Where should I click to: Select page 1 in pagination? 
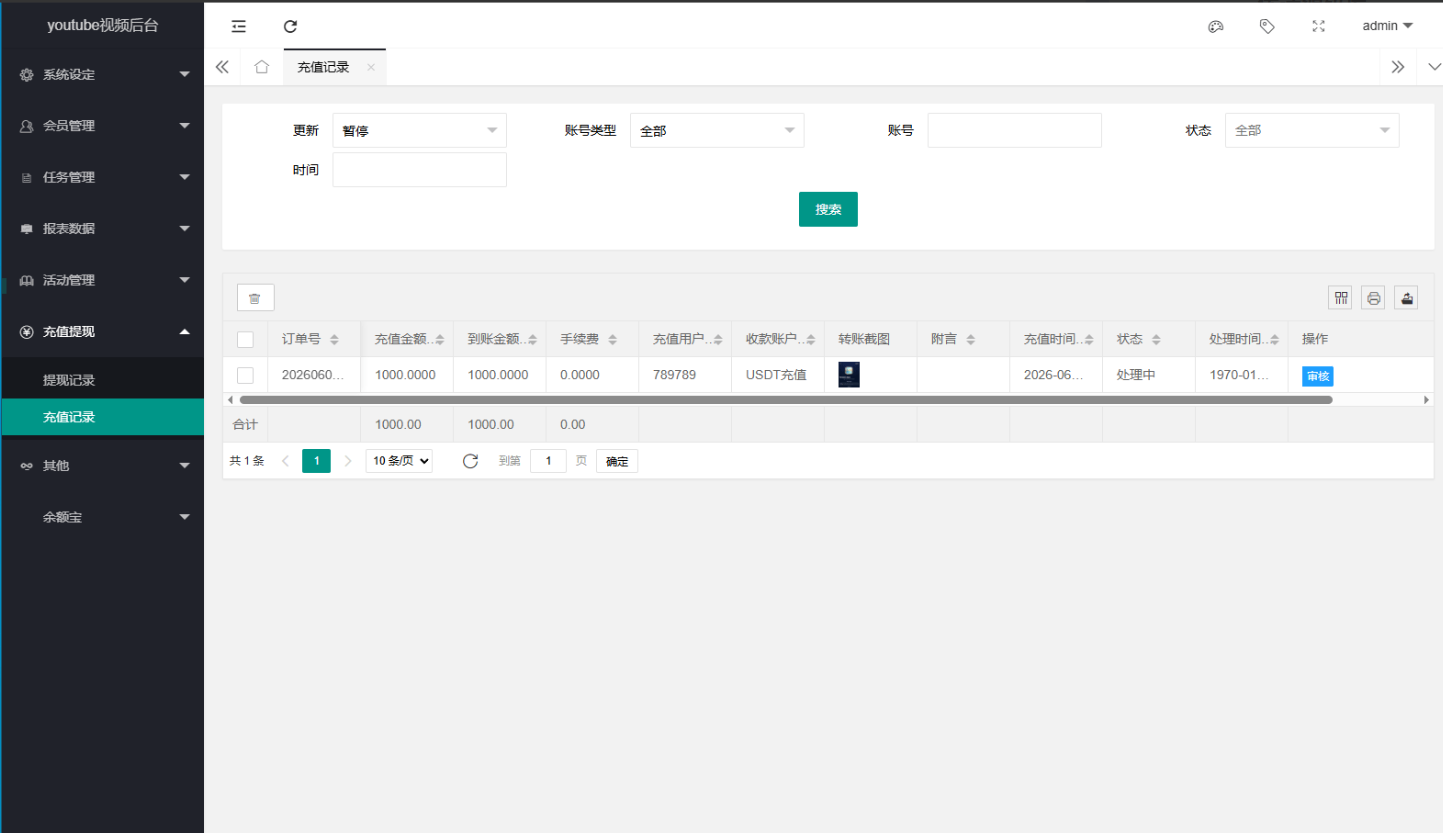[x=316, y=461]
